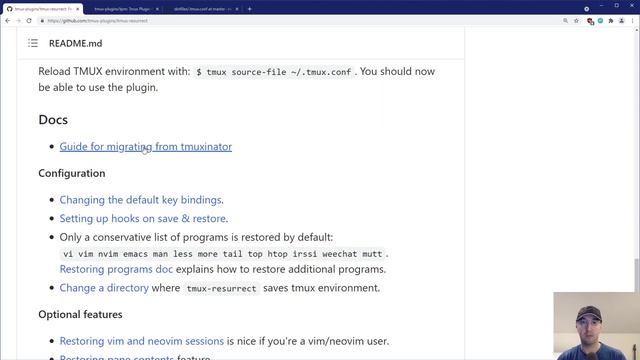Open Changing the default key bindings link
The image size is (640, 360).
click(141, 200)
